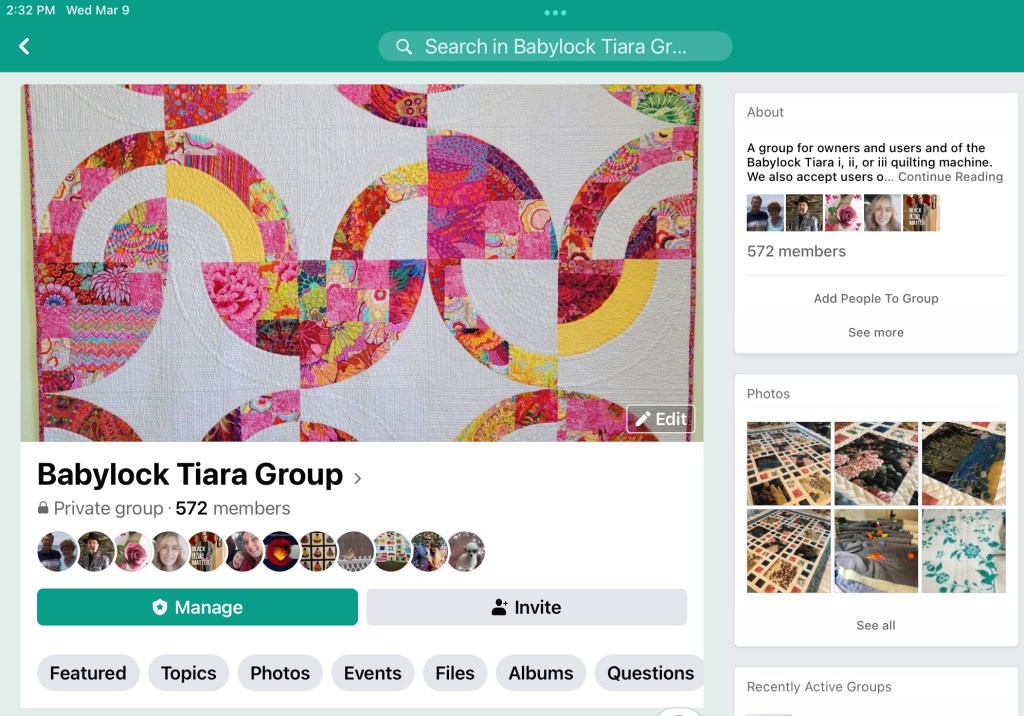
Task: Open the teal floral photo thumbnail
Action: [963, 551]
